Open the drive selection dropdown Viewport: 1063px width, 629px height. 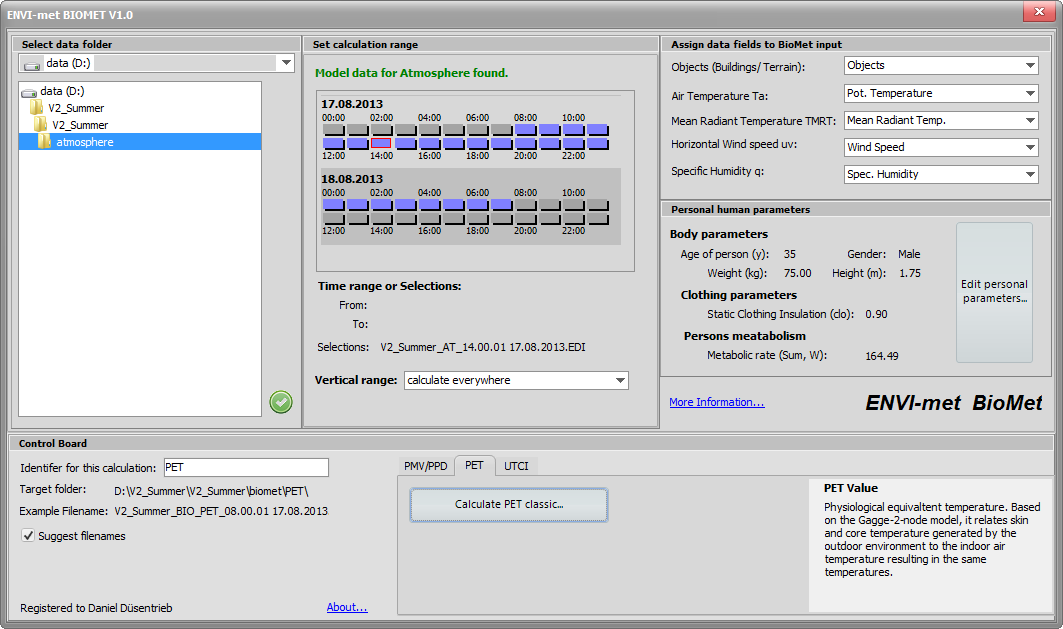click(286, 63)
